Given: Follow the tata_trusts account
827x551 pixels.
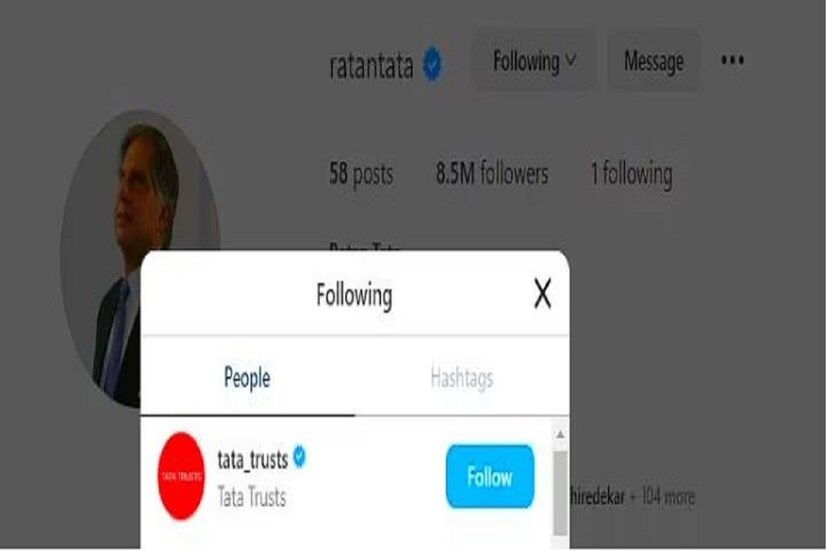Looking at the screenshot, I should (490, 477).
